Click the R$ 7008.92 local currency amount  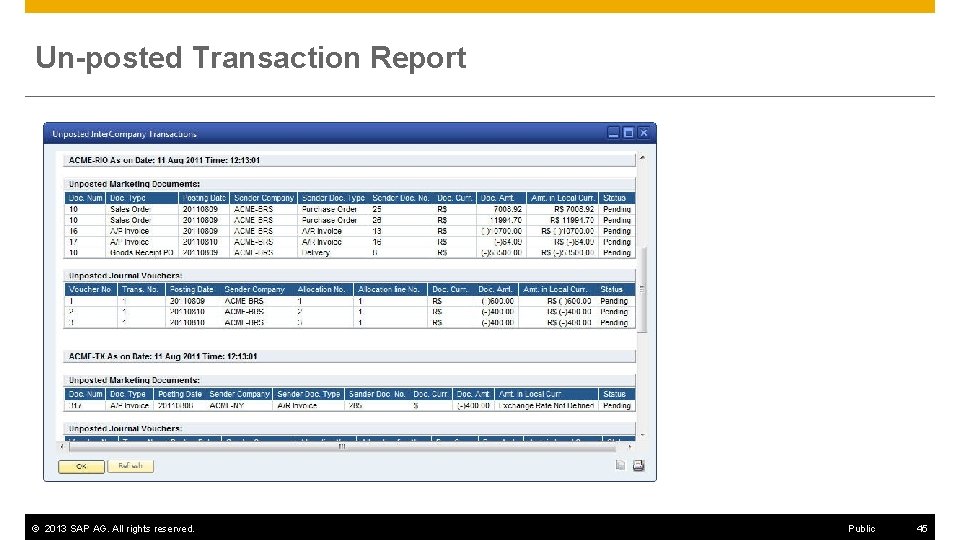574,209
